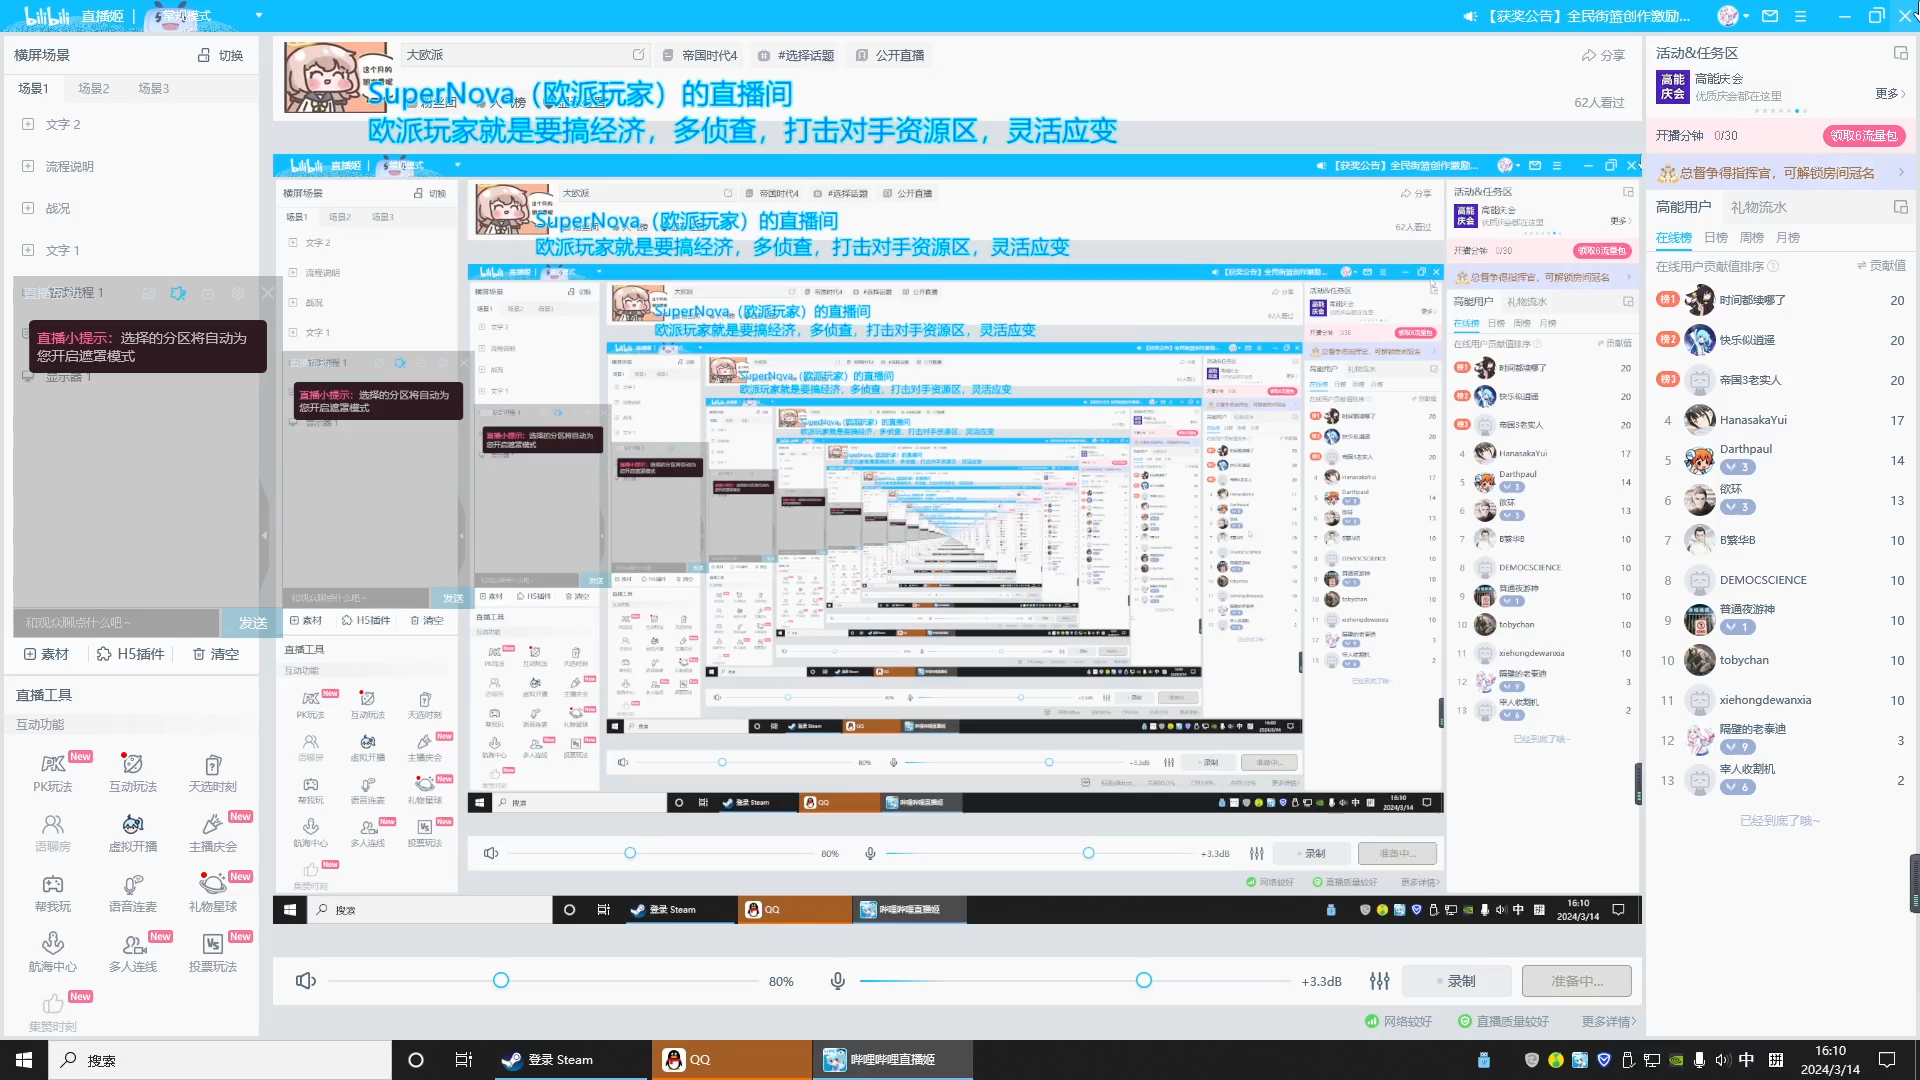Open the H5插件 button
This screenshot has width=1920, height=1080.
[130, 654]
